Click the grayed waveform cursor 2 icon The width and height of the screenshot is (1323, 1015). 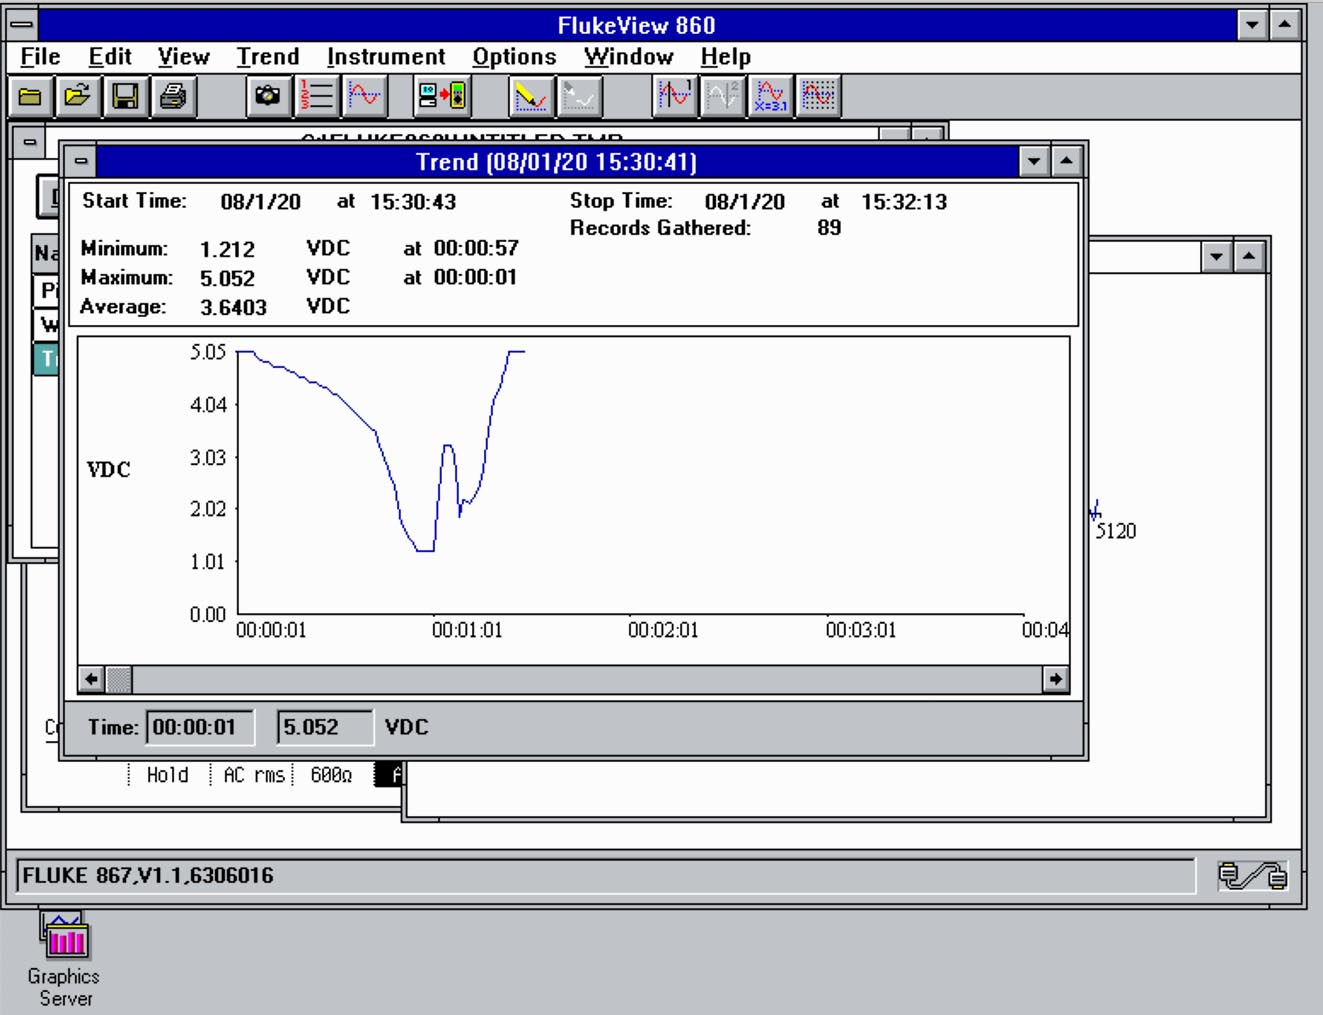coord(722,97)
